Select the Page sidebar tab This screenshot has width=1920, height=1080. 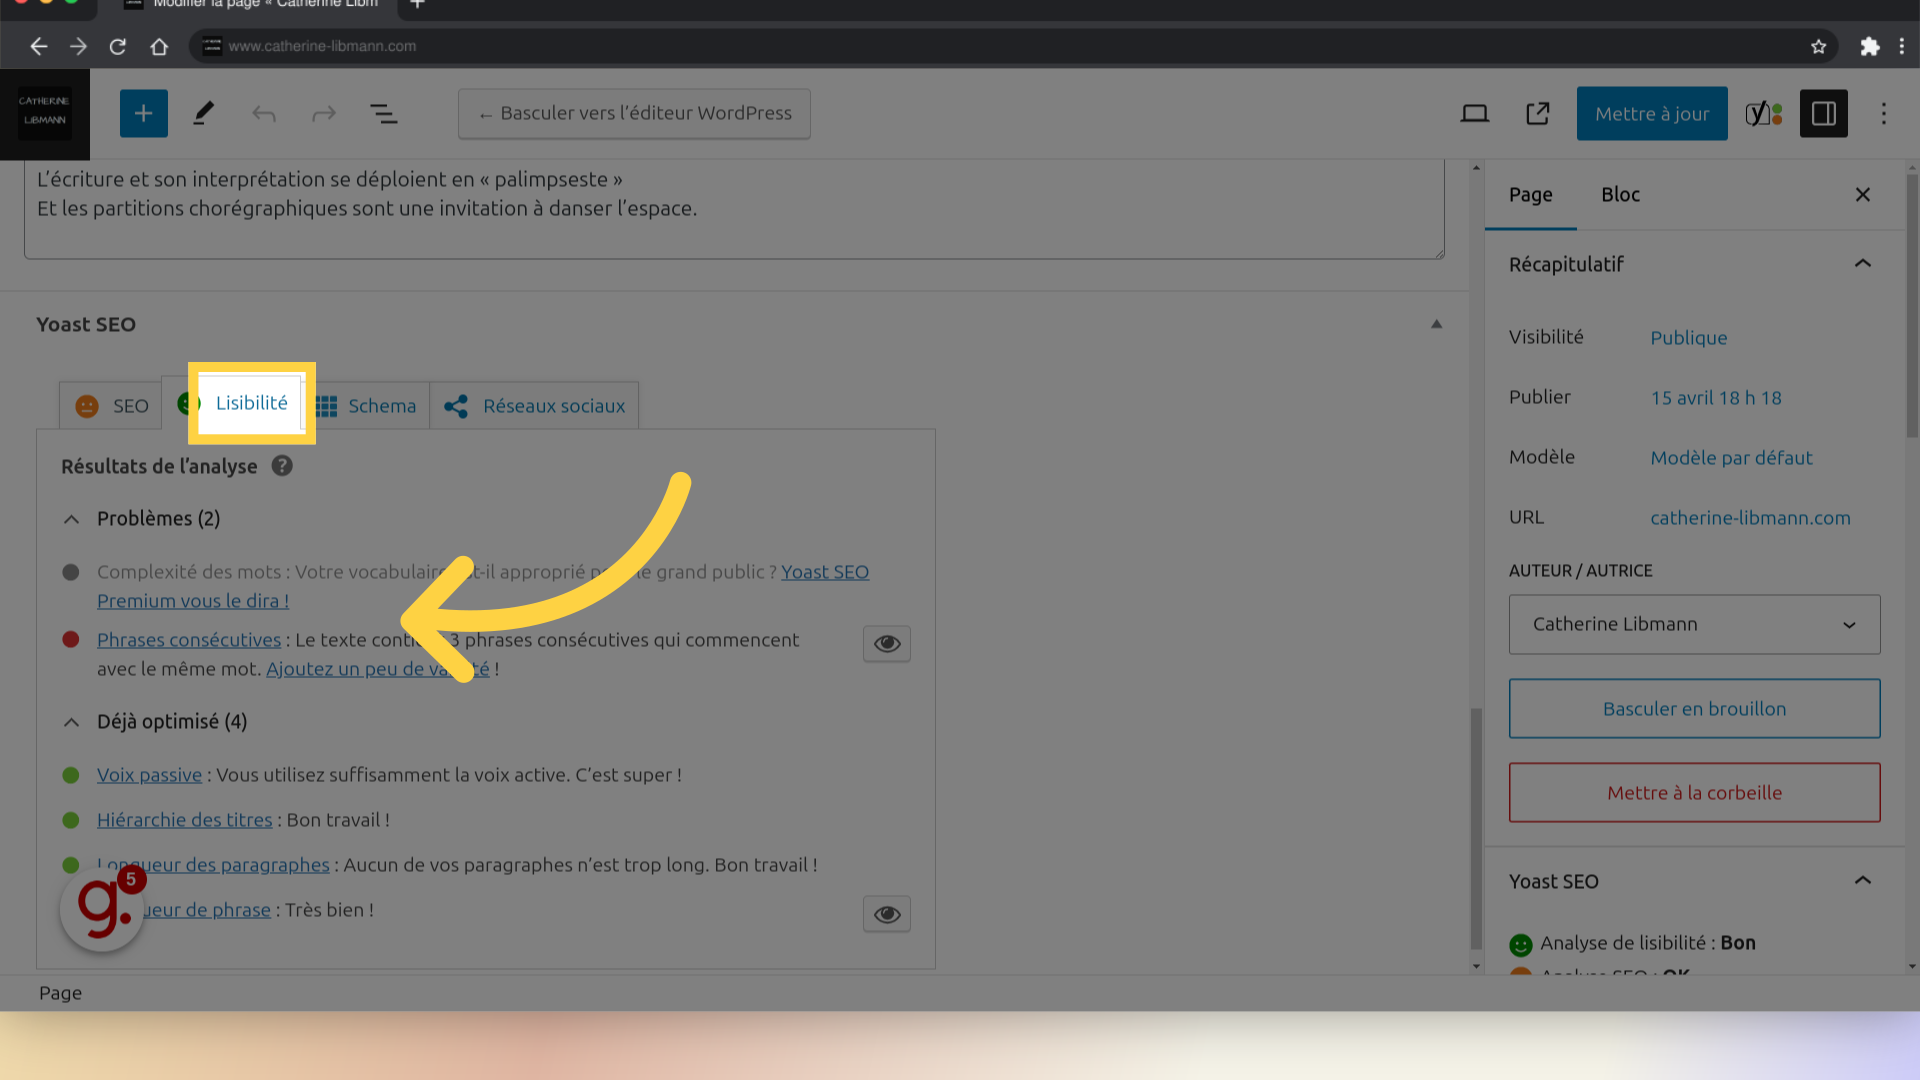1530,195
